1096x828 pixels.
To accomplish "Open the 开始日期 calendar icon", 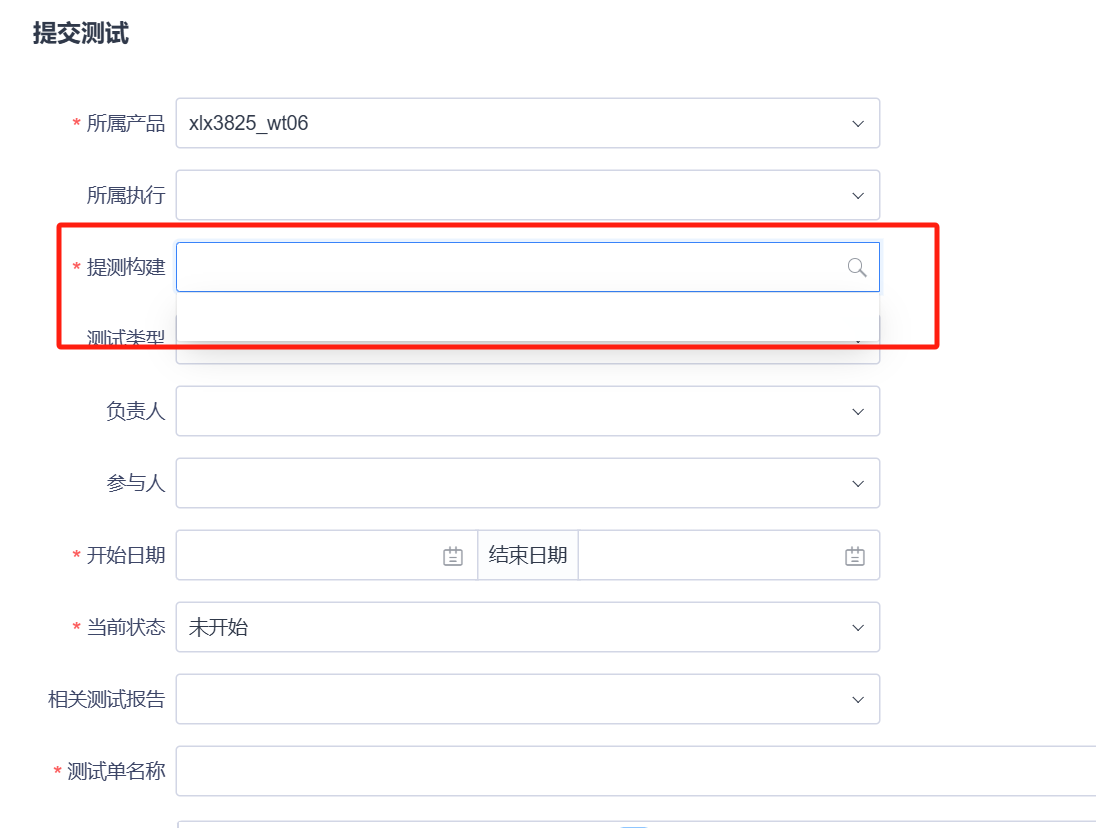I will [453, 556].
